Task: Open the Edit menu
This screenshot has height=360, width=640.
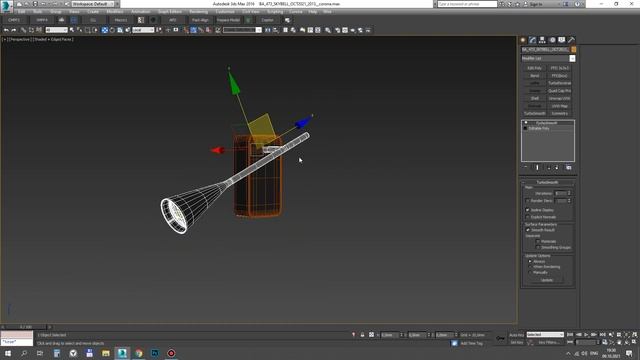Action: 21,12
